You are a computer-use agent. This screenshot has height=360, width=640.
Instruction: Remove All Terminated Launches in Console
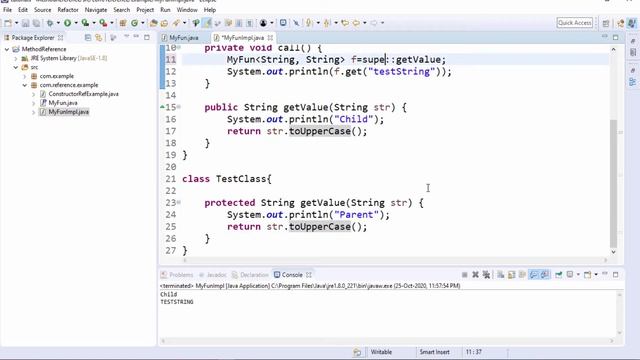coord(486,275)
